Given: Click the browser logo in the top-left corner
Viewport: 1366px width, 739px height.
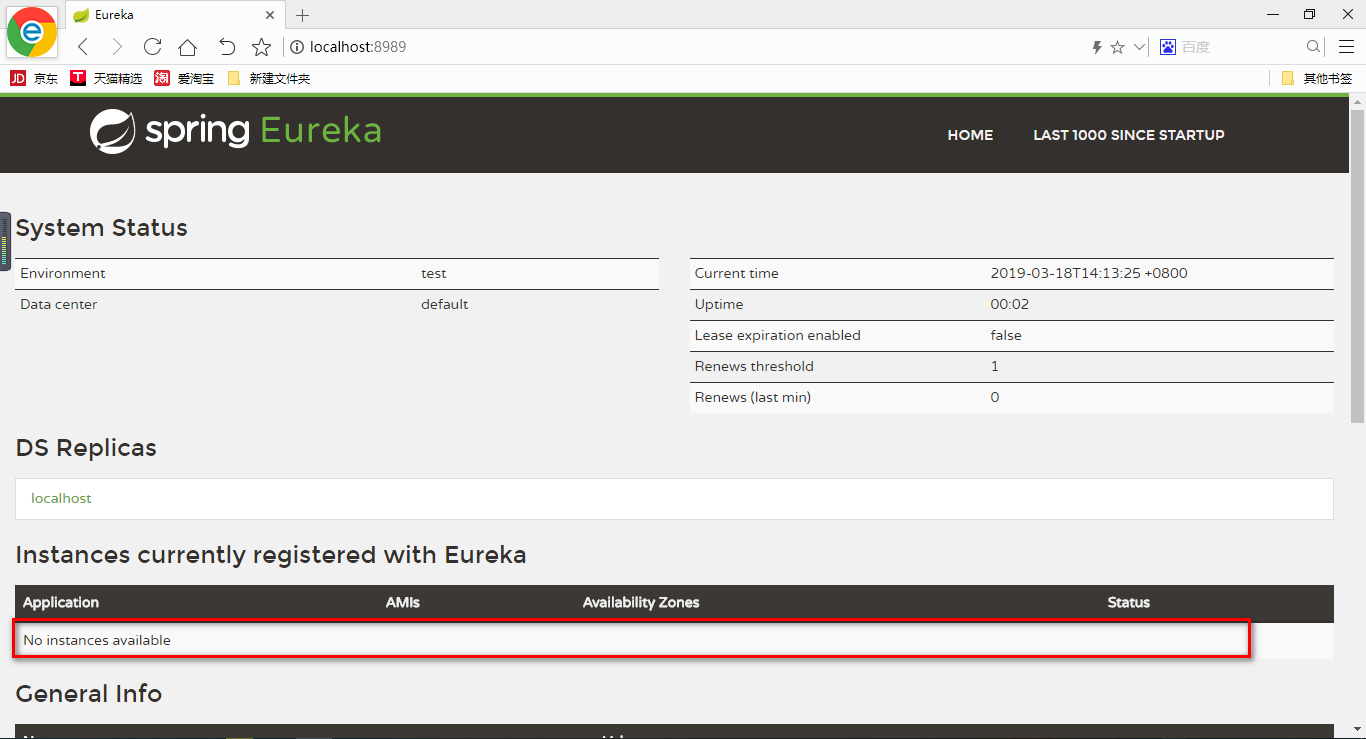Looking at the screenshot, I should pos(31,31).
